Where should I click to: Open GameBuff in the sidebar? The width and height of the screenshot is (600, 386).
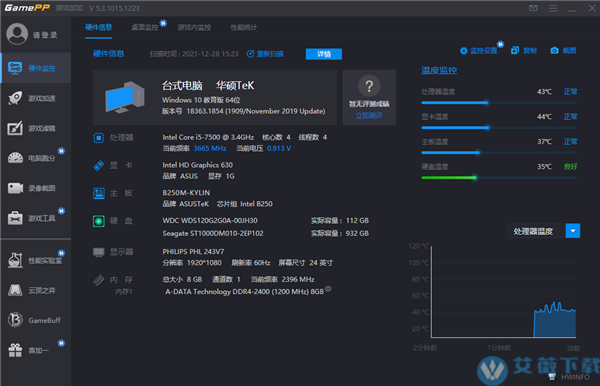coord(36,320)
